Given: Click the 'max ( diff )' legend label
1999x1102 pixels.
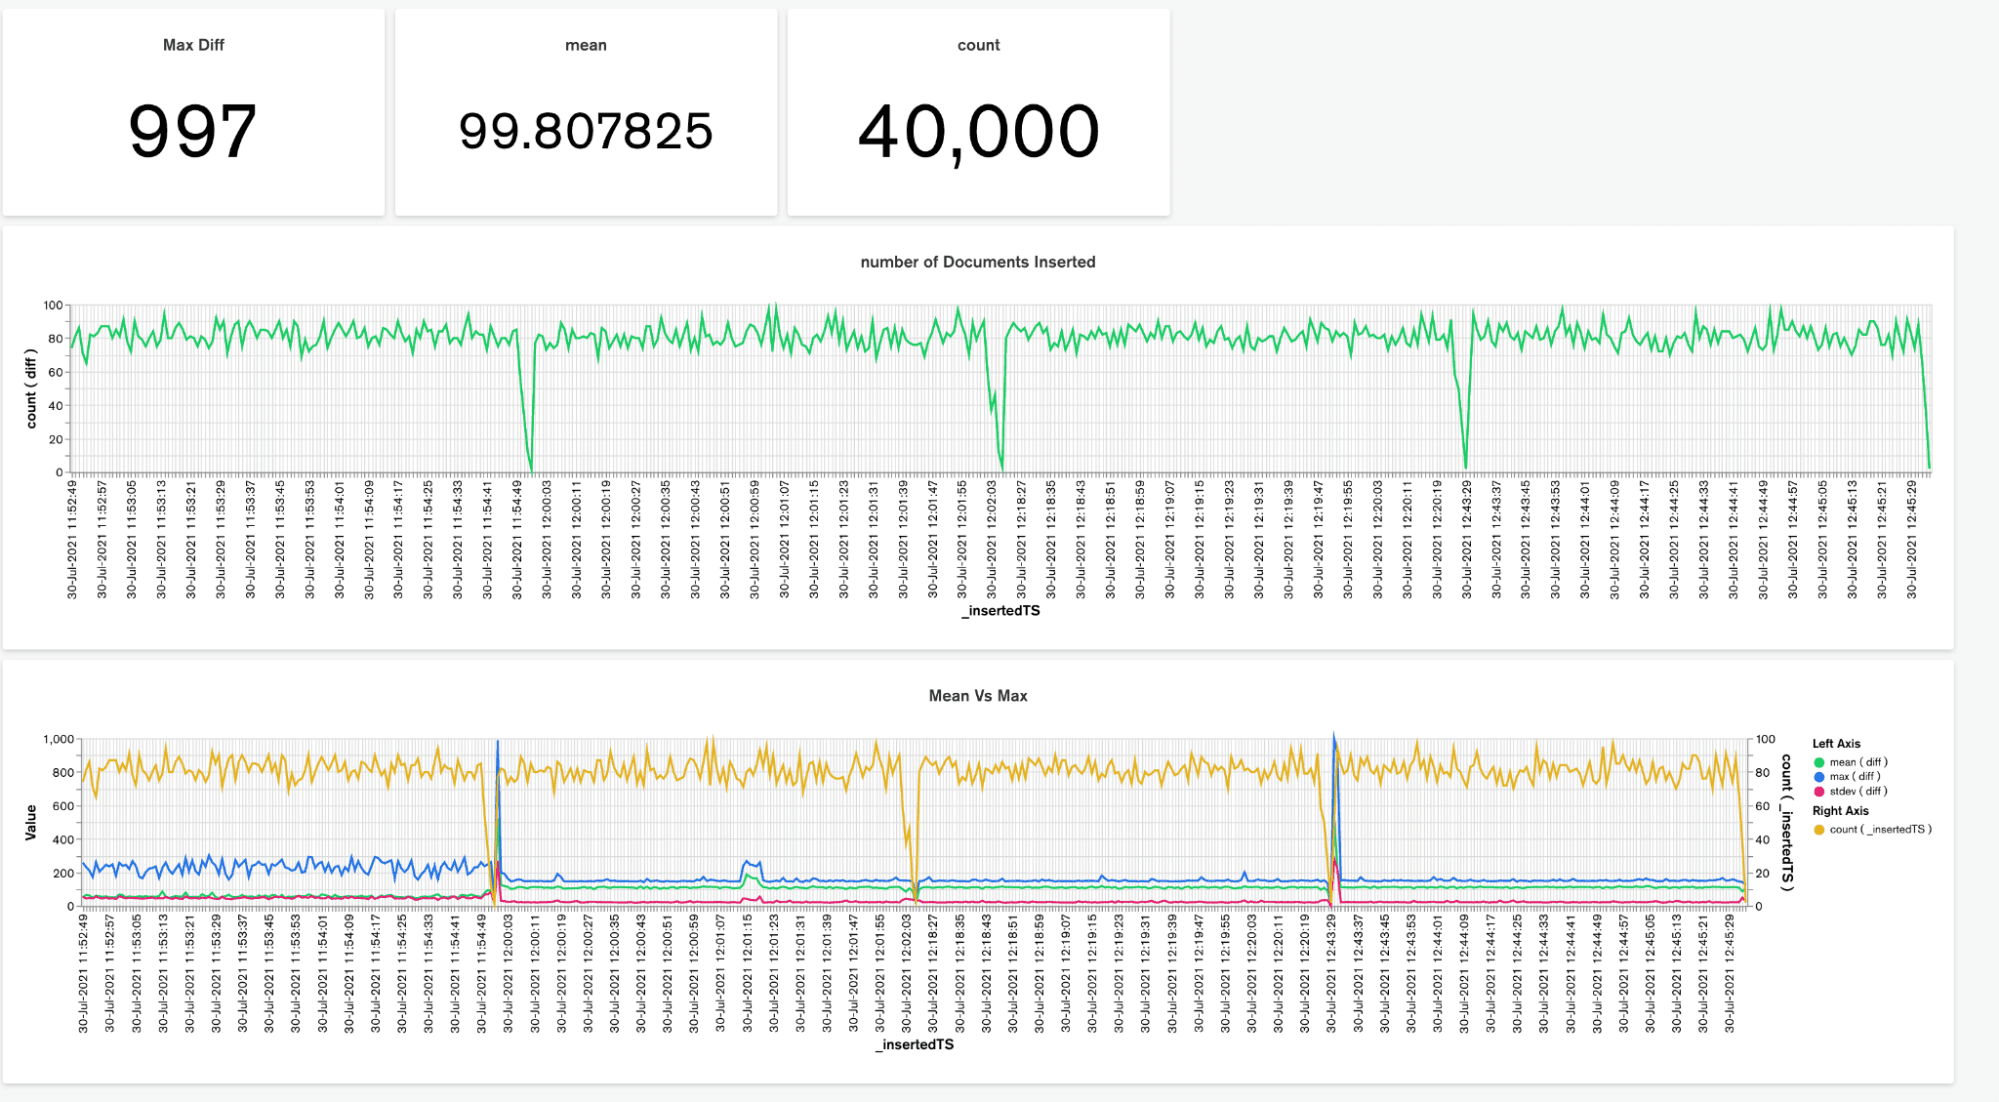Looking at the screenshot, I should (1855, 777).
